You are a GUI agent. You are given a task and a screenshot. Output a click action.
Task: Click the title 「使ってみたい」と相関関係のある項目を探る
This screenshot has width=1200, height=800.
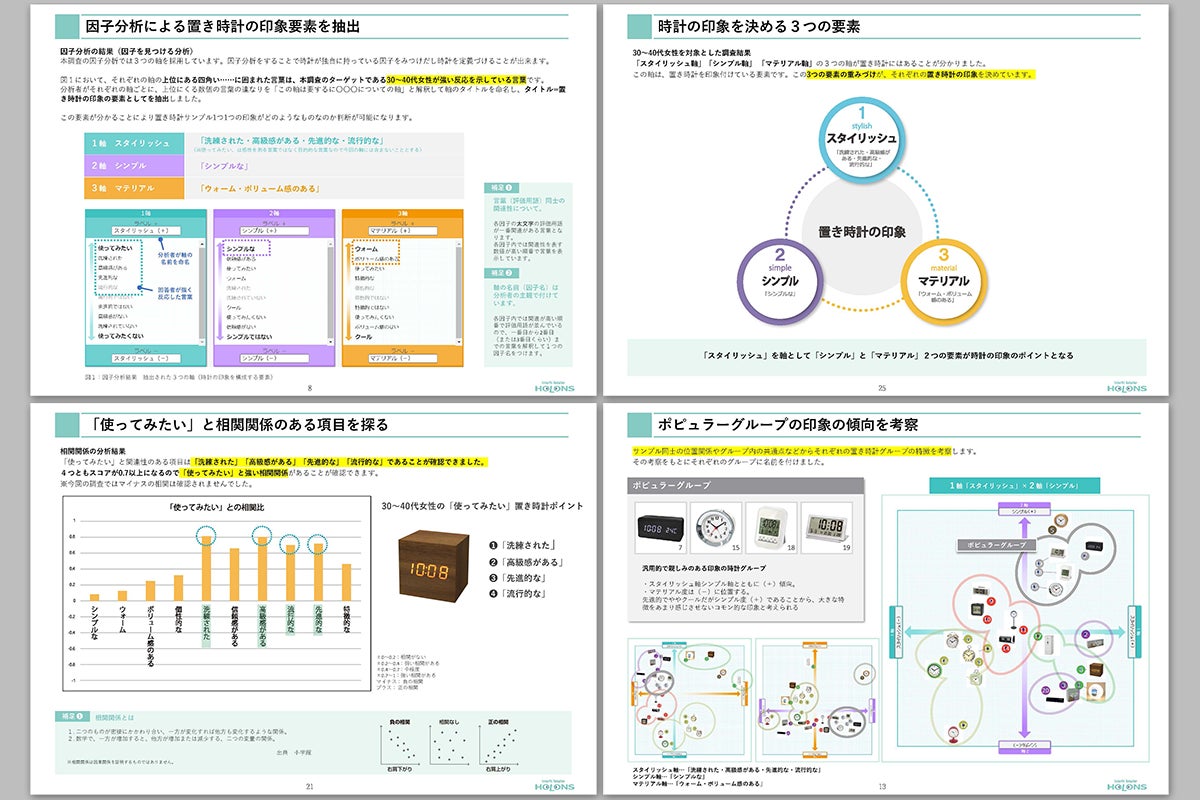(x=239, y=425)
